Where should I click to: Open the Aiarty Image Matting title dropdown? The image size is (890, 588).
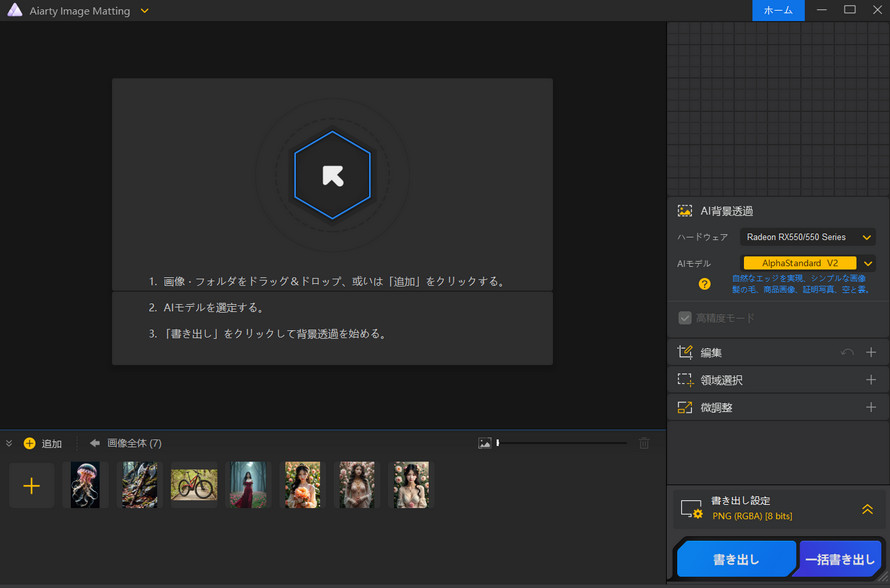(x=145, y=11)
